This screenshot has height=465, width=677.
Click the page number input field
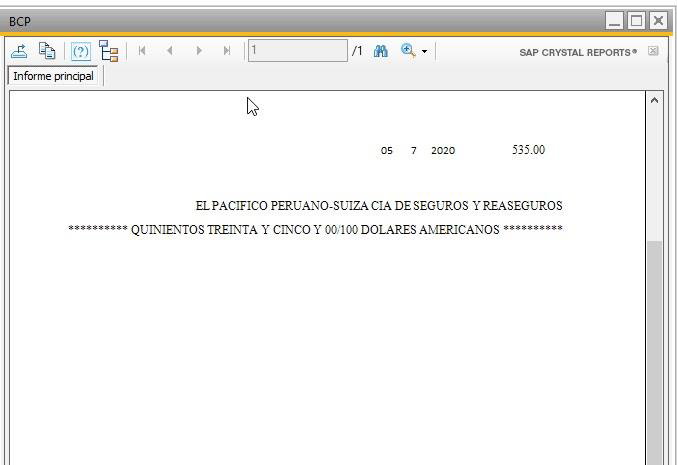tap(297, 51)
